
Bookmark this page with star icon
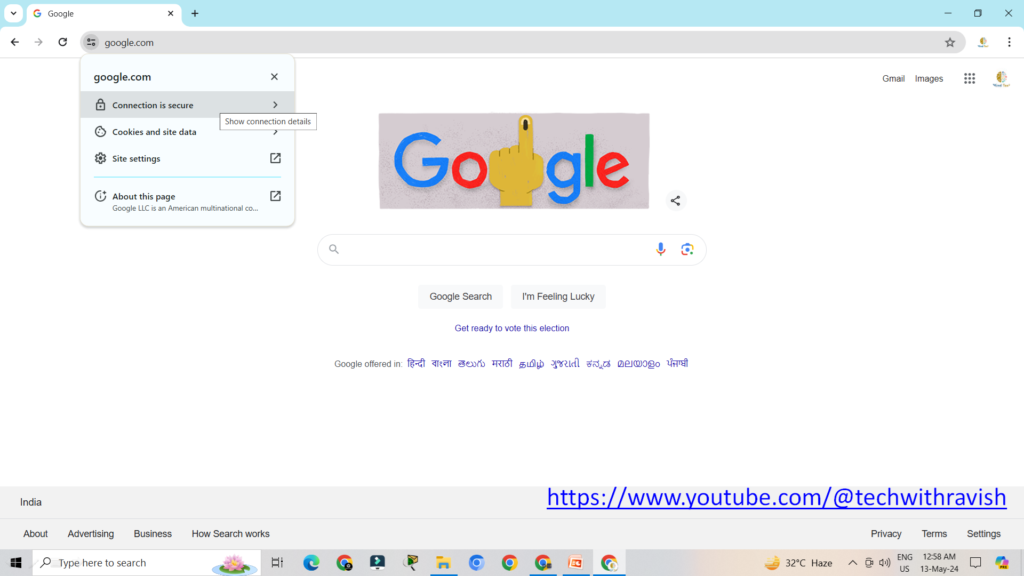tap(950, 42)
